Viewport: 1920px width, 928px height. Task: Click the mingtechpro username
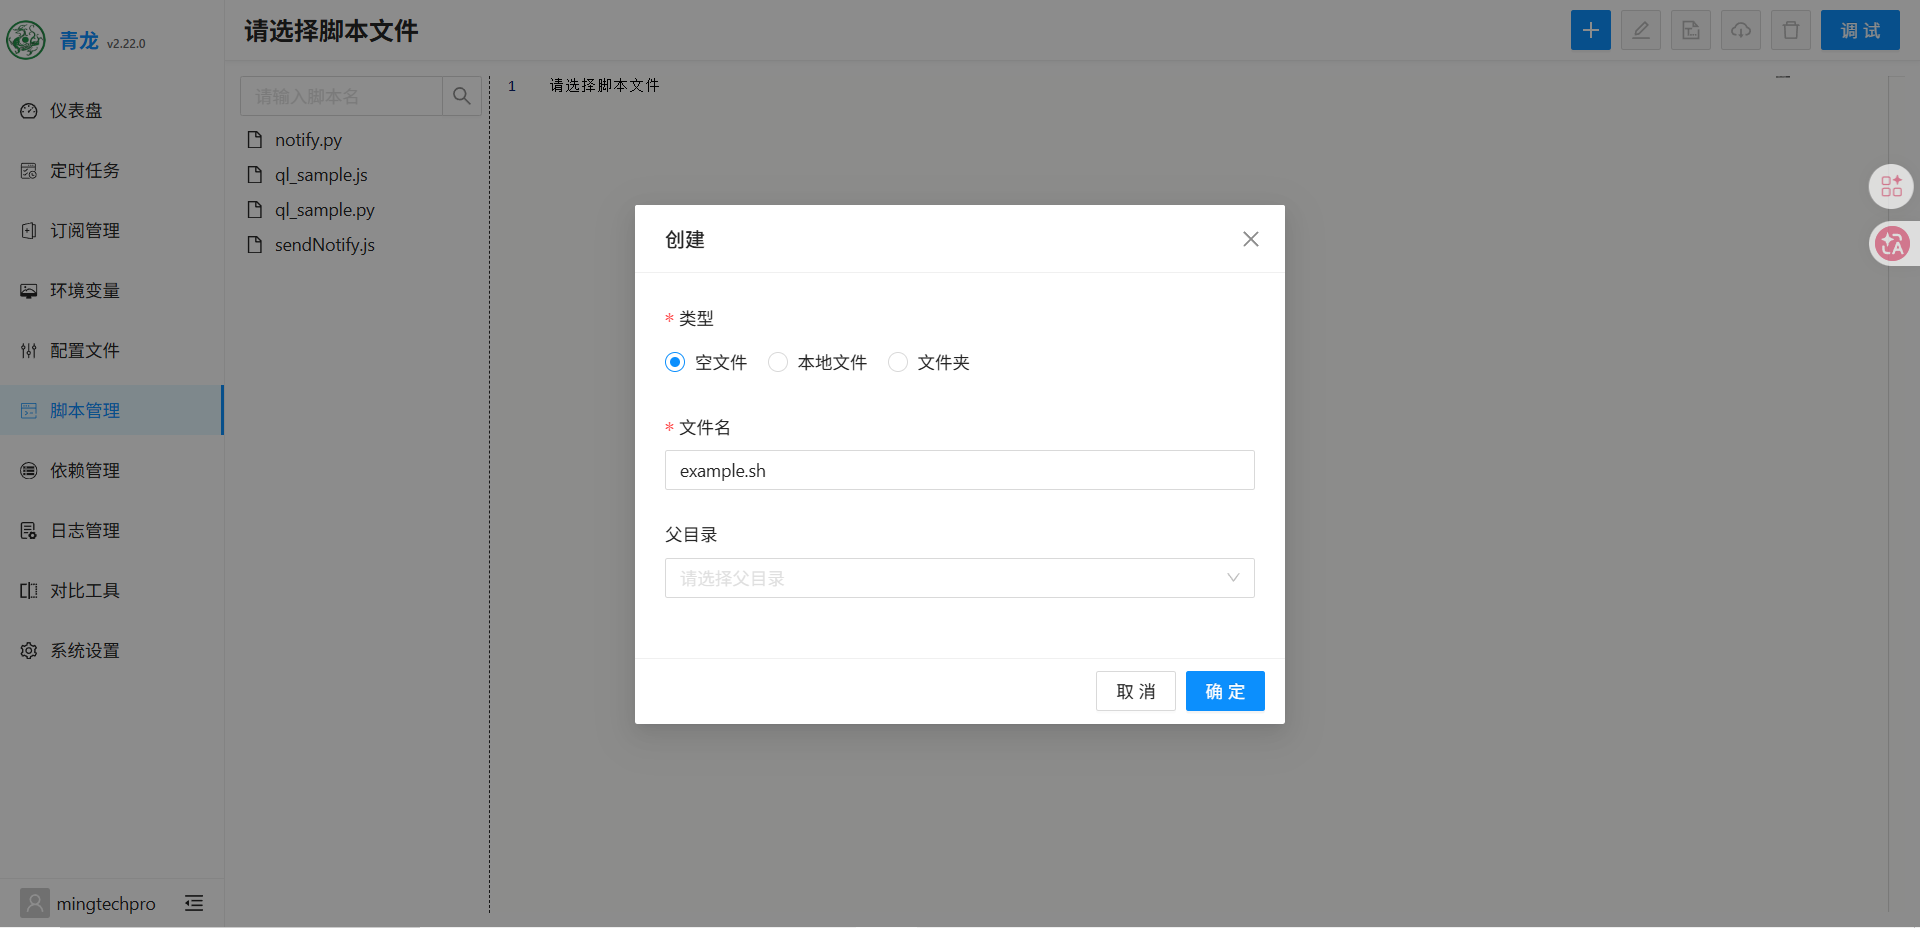(106, 904)
